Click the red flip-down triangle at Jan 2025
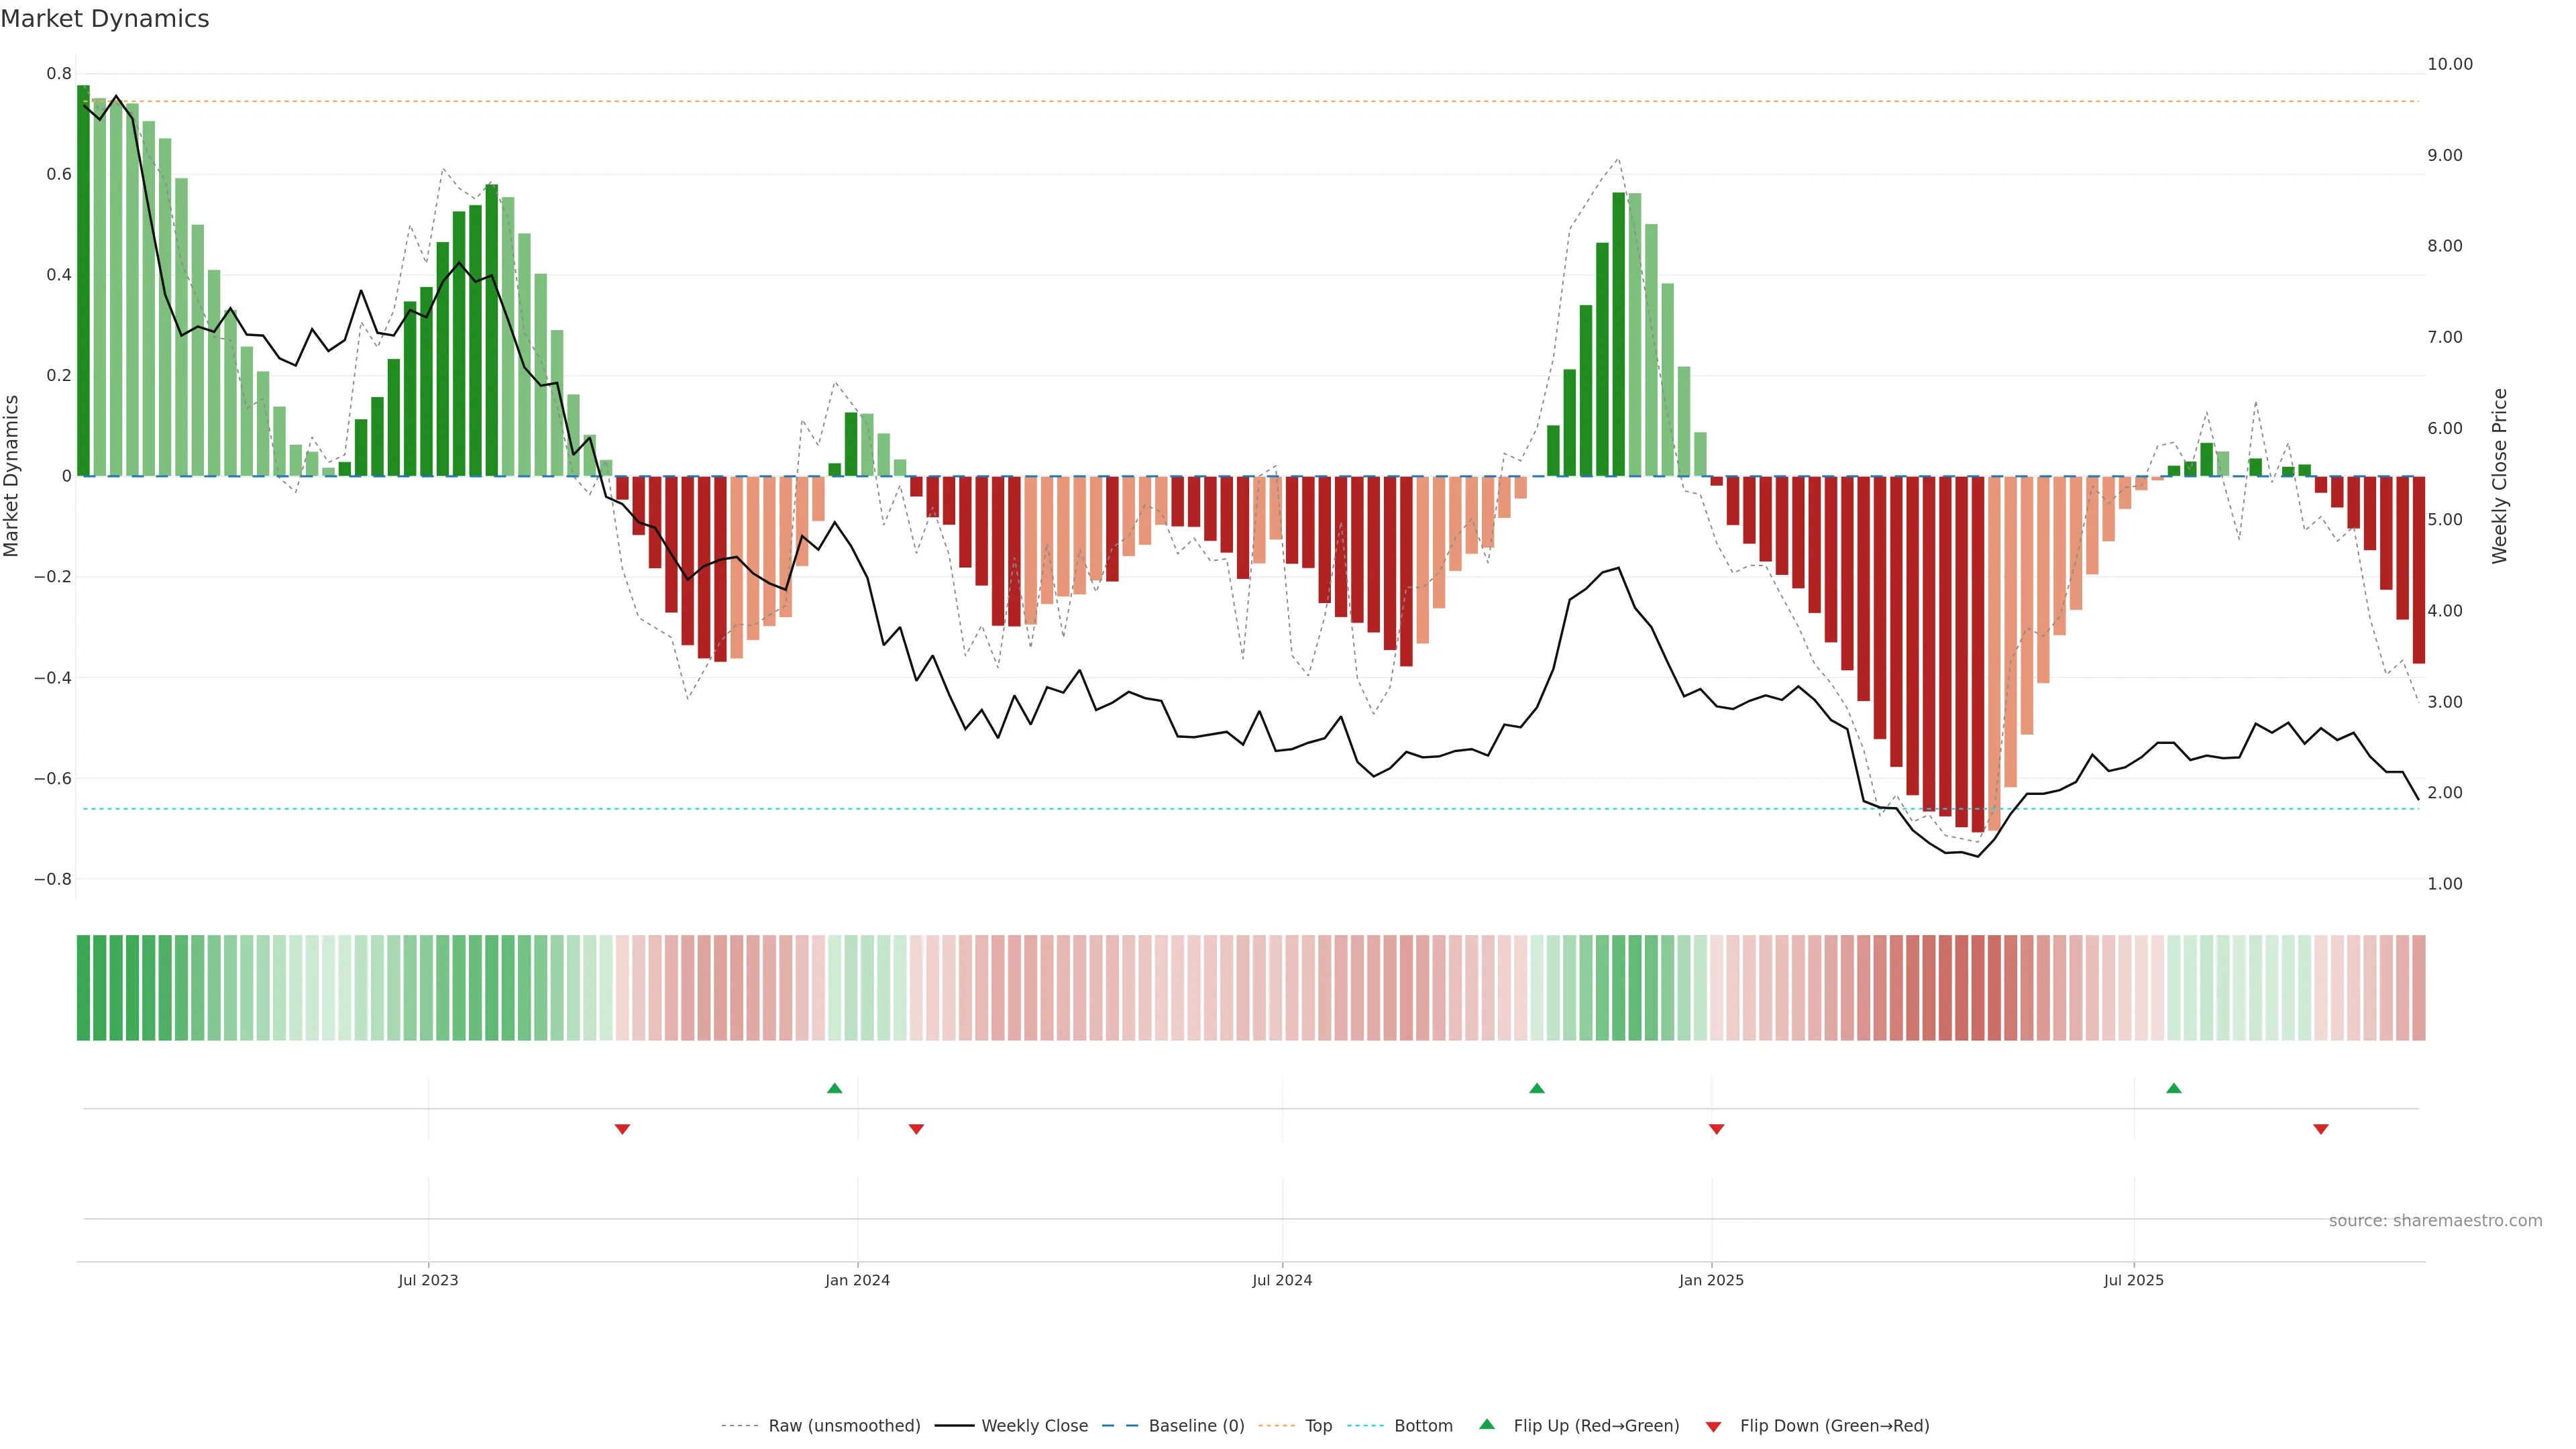Viewport: 2576px width, 1449px height. coord(1717,1129)
